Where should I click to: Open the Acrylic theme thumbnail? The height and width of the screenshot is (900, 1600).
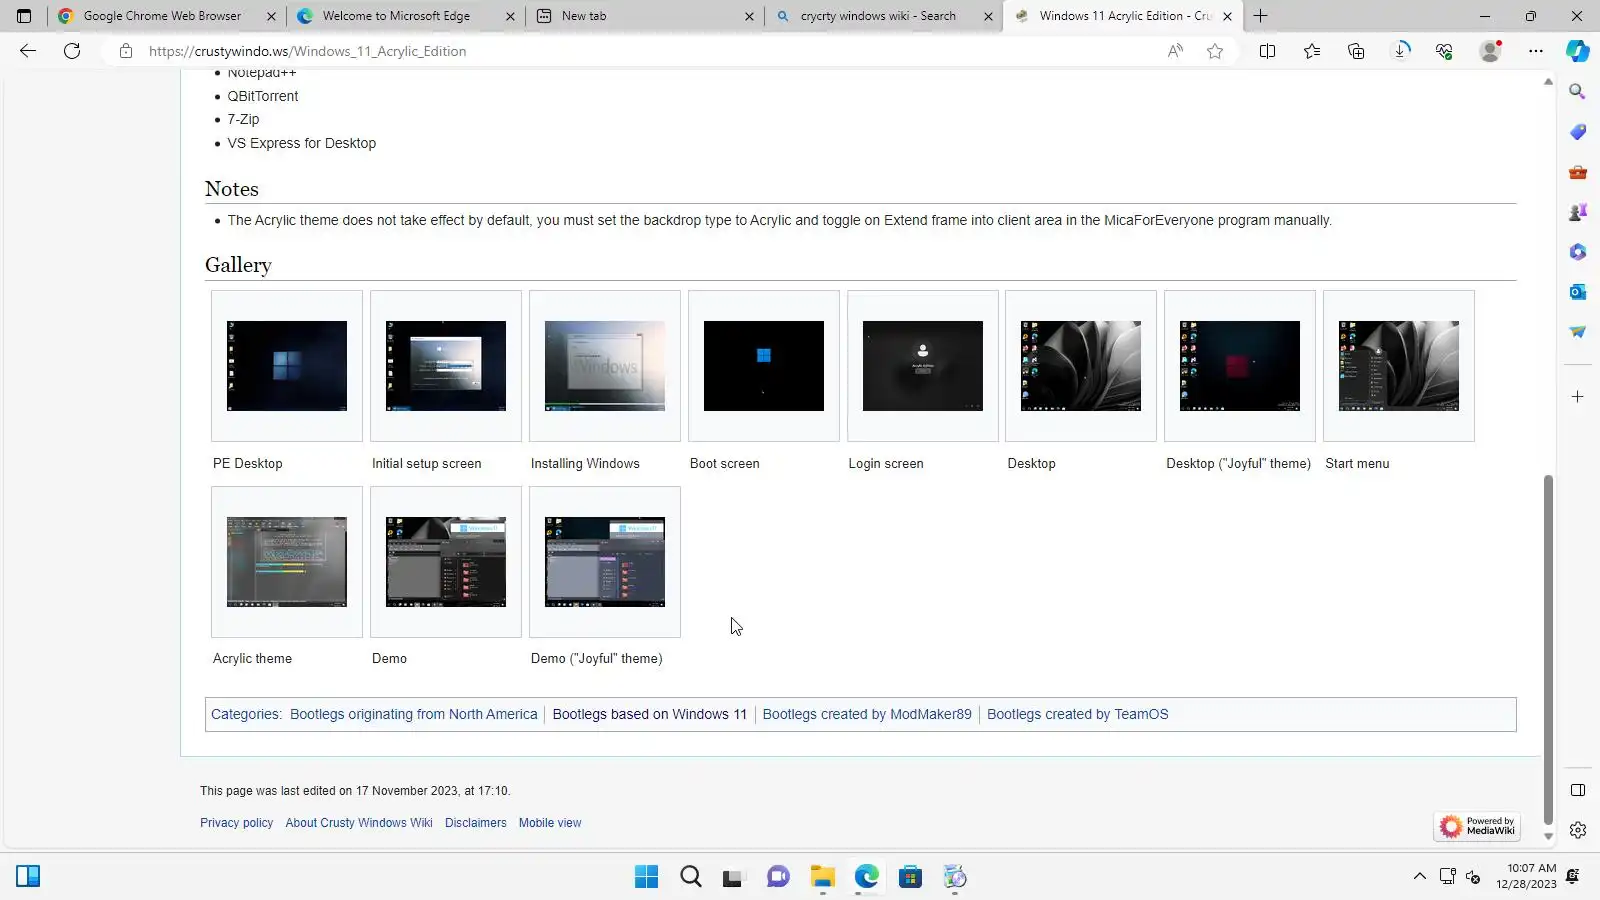tap(287, 562)
